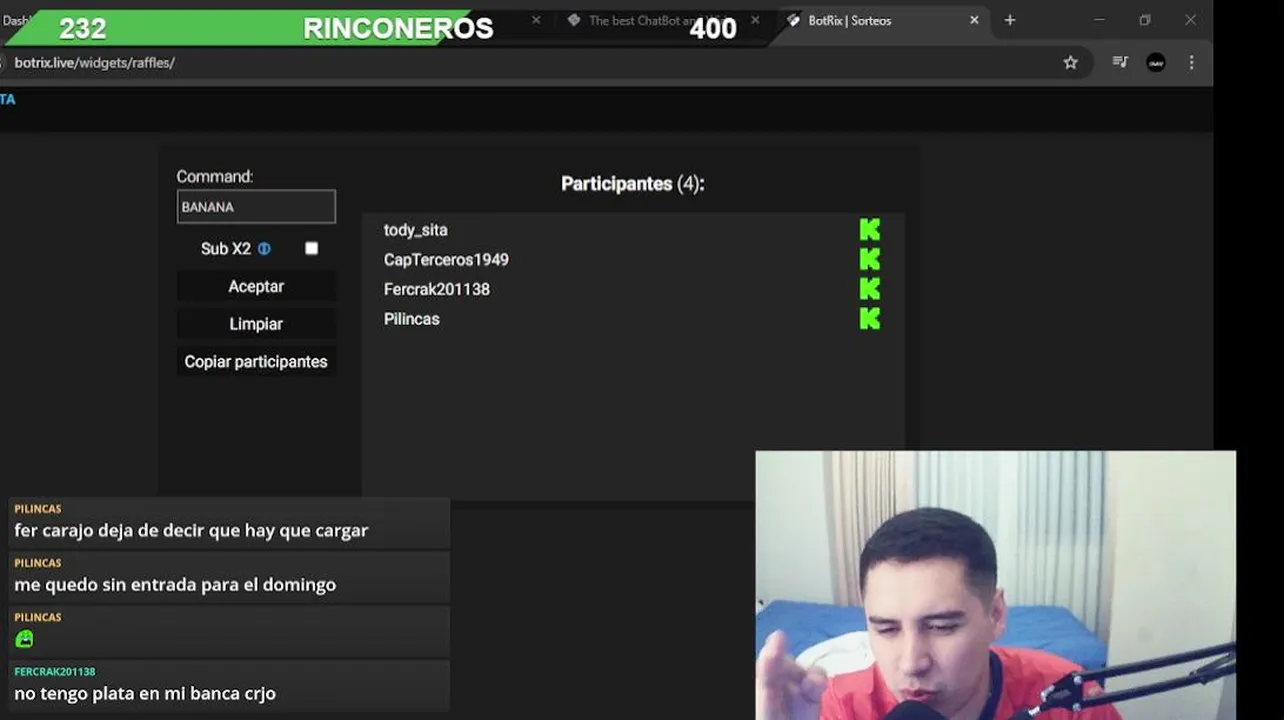This screenshot has width=1284, height=720.
Task: Select participant tody_sita
Action: (x=415, y=230)
